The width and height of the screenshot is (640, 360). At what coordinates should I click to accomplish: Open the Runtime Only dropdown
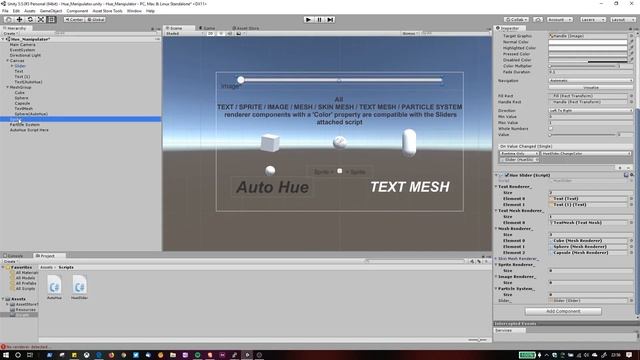pos(519,153)
